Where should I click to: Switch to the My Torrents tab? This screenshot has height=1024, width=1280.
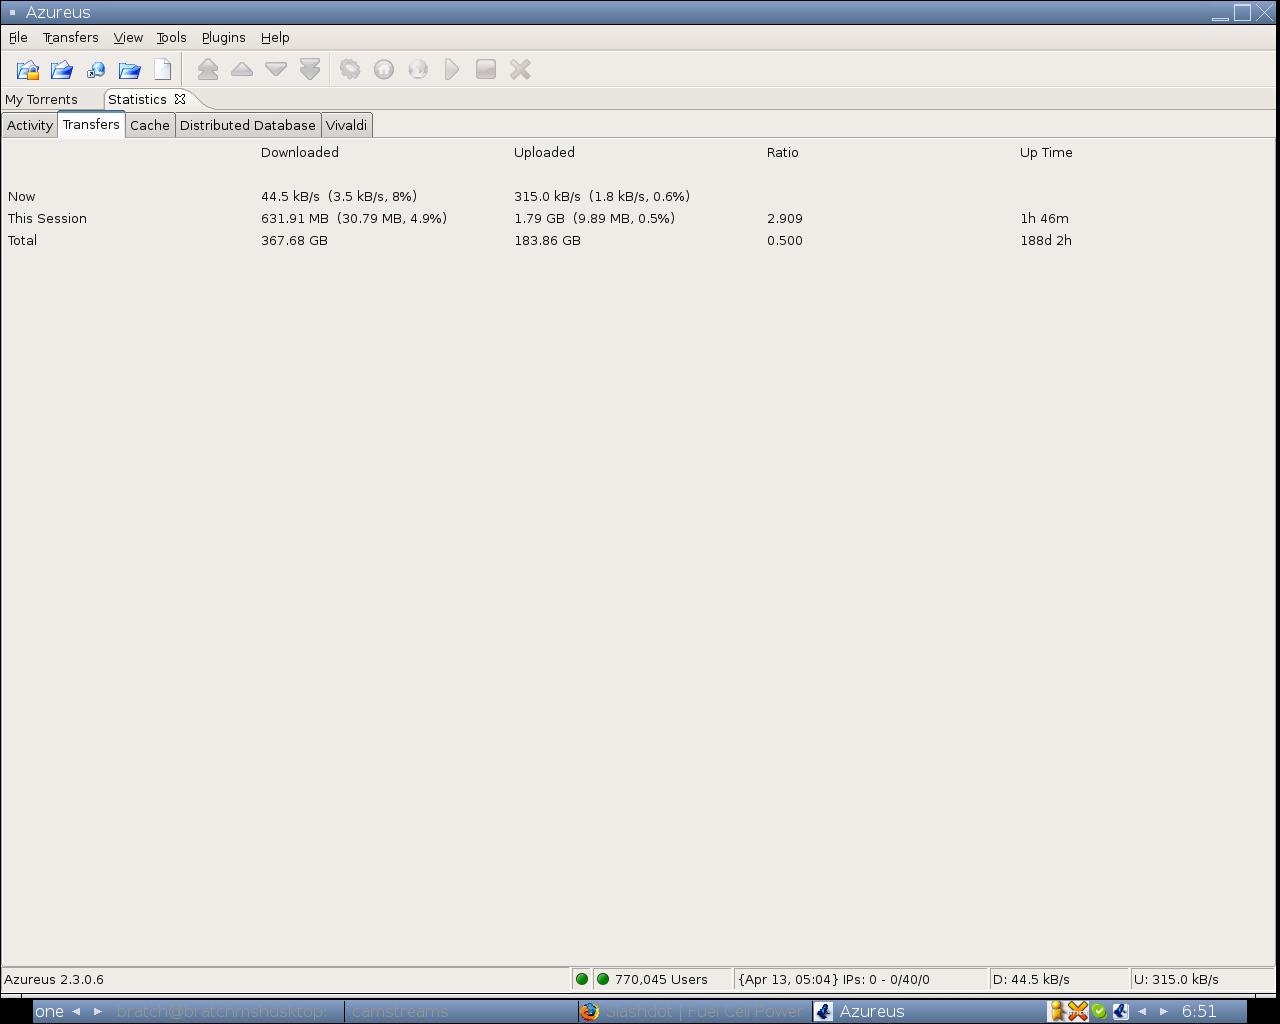[41, 100]
